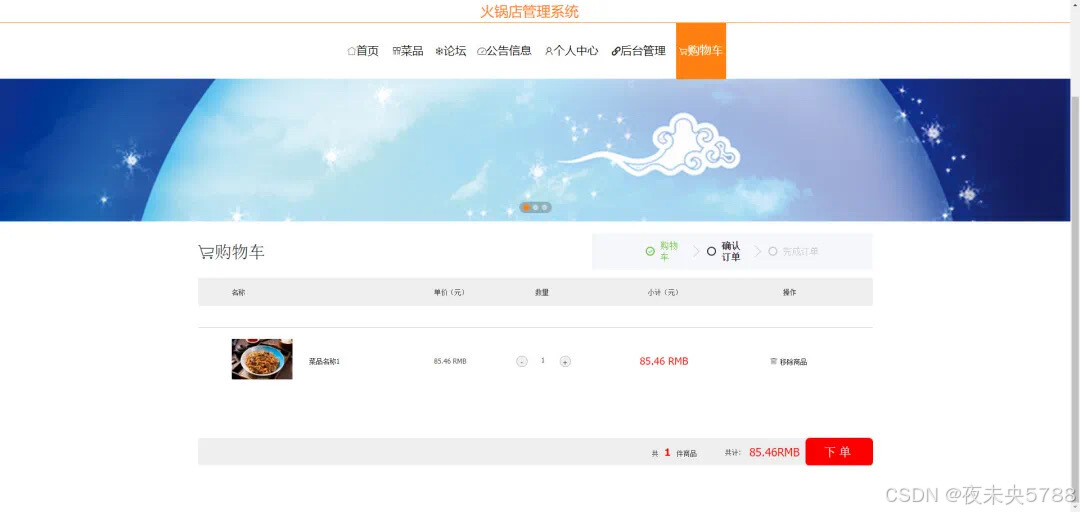
Task: Remove item via 移除商品 trash link
Action: point(789,362)
